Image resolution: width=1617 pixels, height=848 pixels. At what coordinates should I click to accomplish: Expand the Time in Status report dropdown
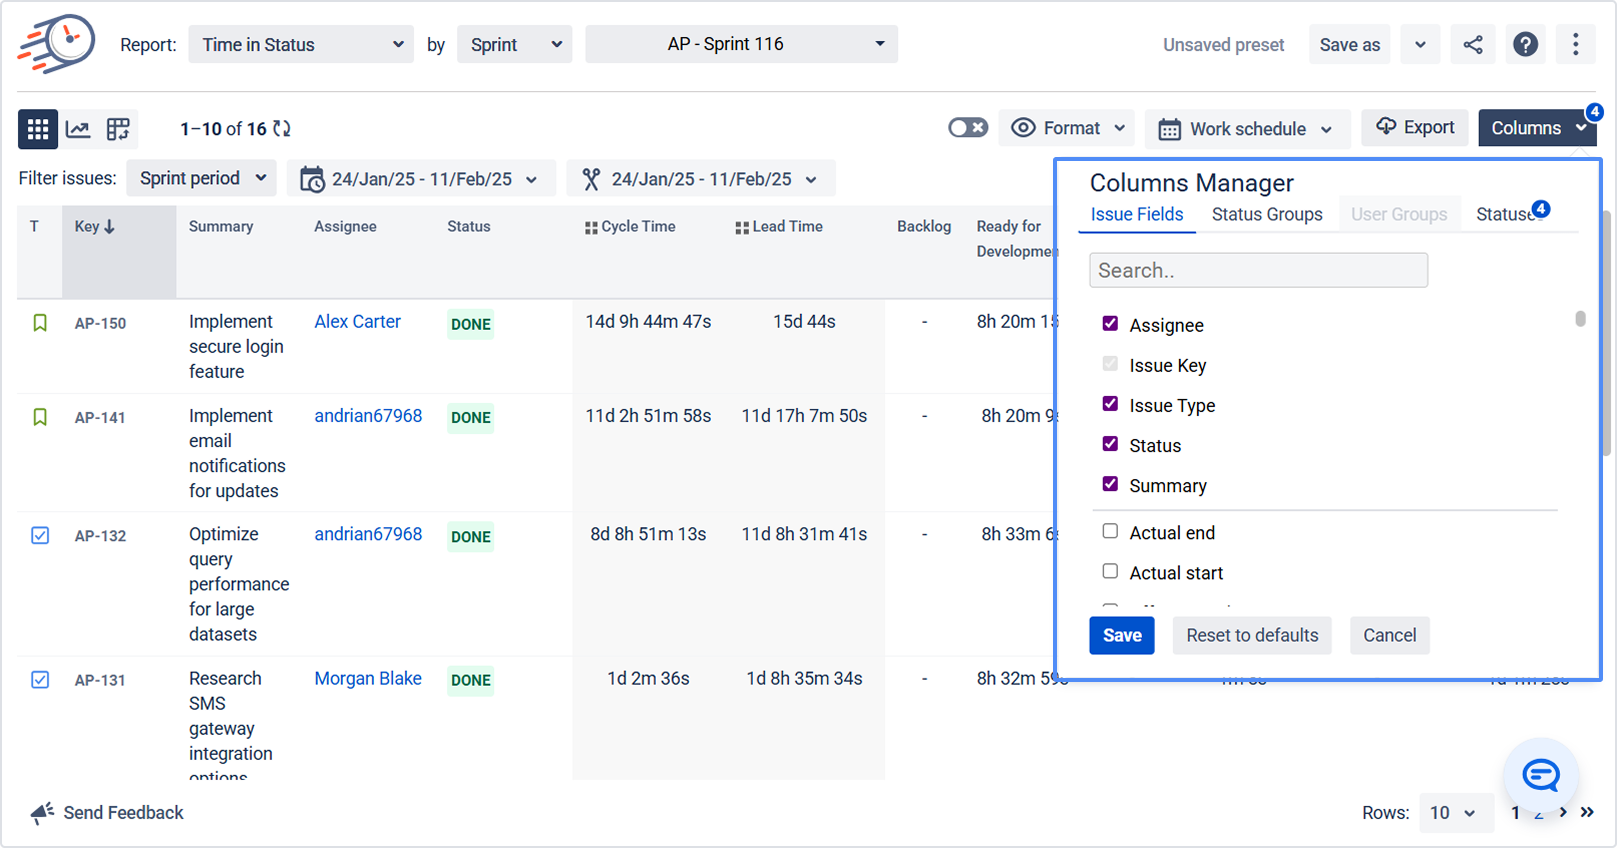point(301,45)
